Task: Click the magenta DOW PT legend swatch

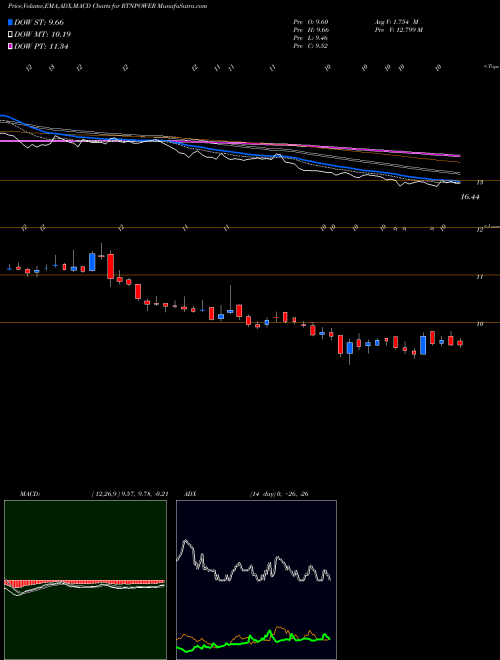Action: [x=10, y=46]
